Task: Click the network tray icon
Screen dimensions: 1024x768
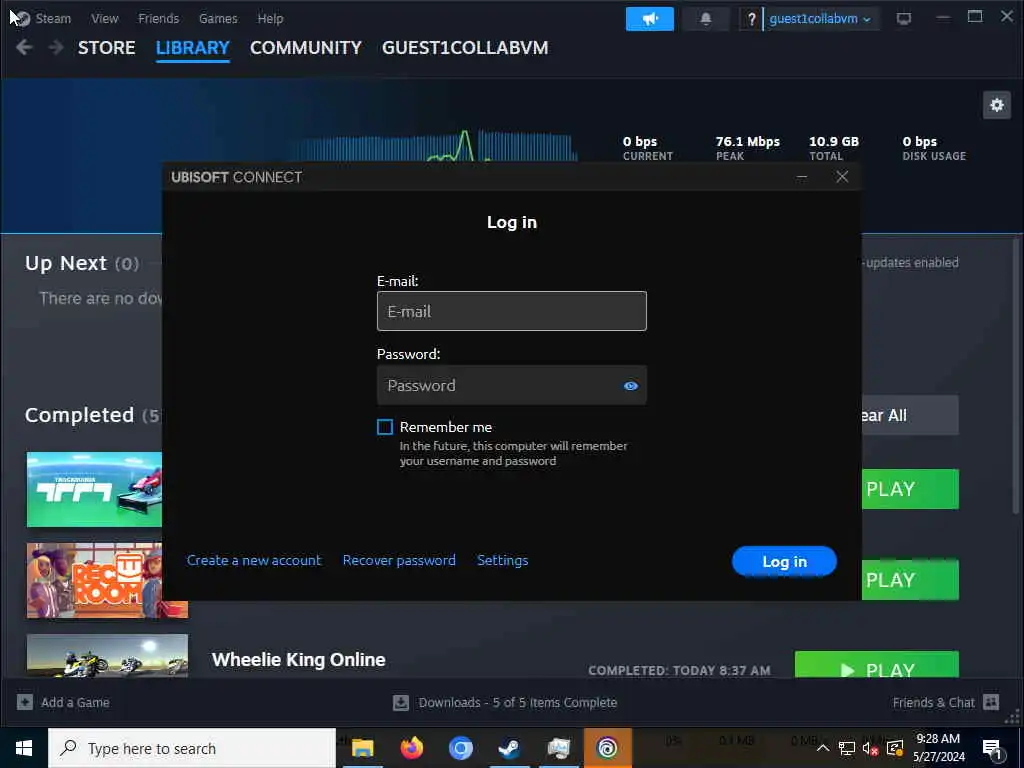Action: [x=846, y=748]
